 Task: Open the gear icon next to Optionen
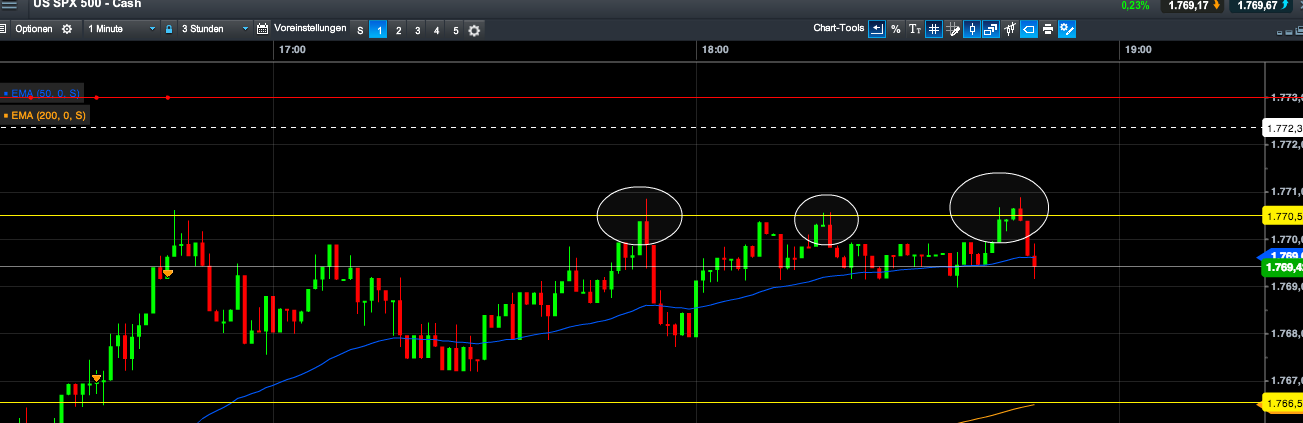[67, 29]
